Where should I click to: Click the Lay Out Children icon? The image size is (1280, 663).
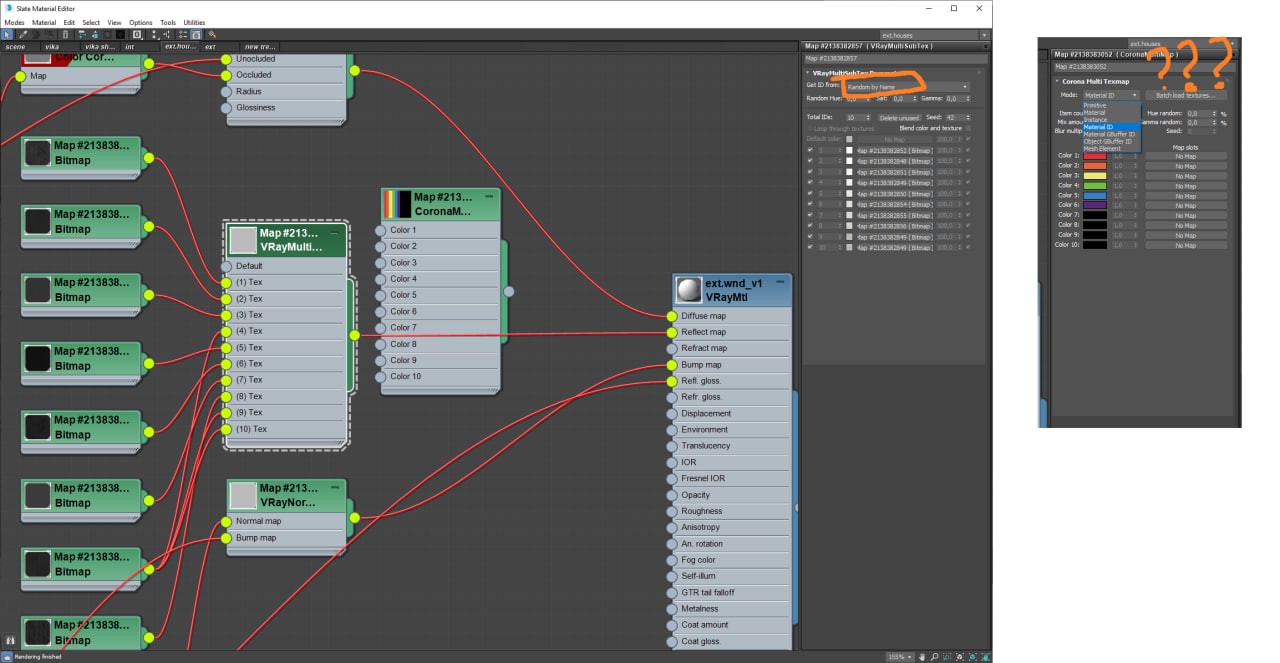click(167, 34)
